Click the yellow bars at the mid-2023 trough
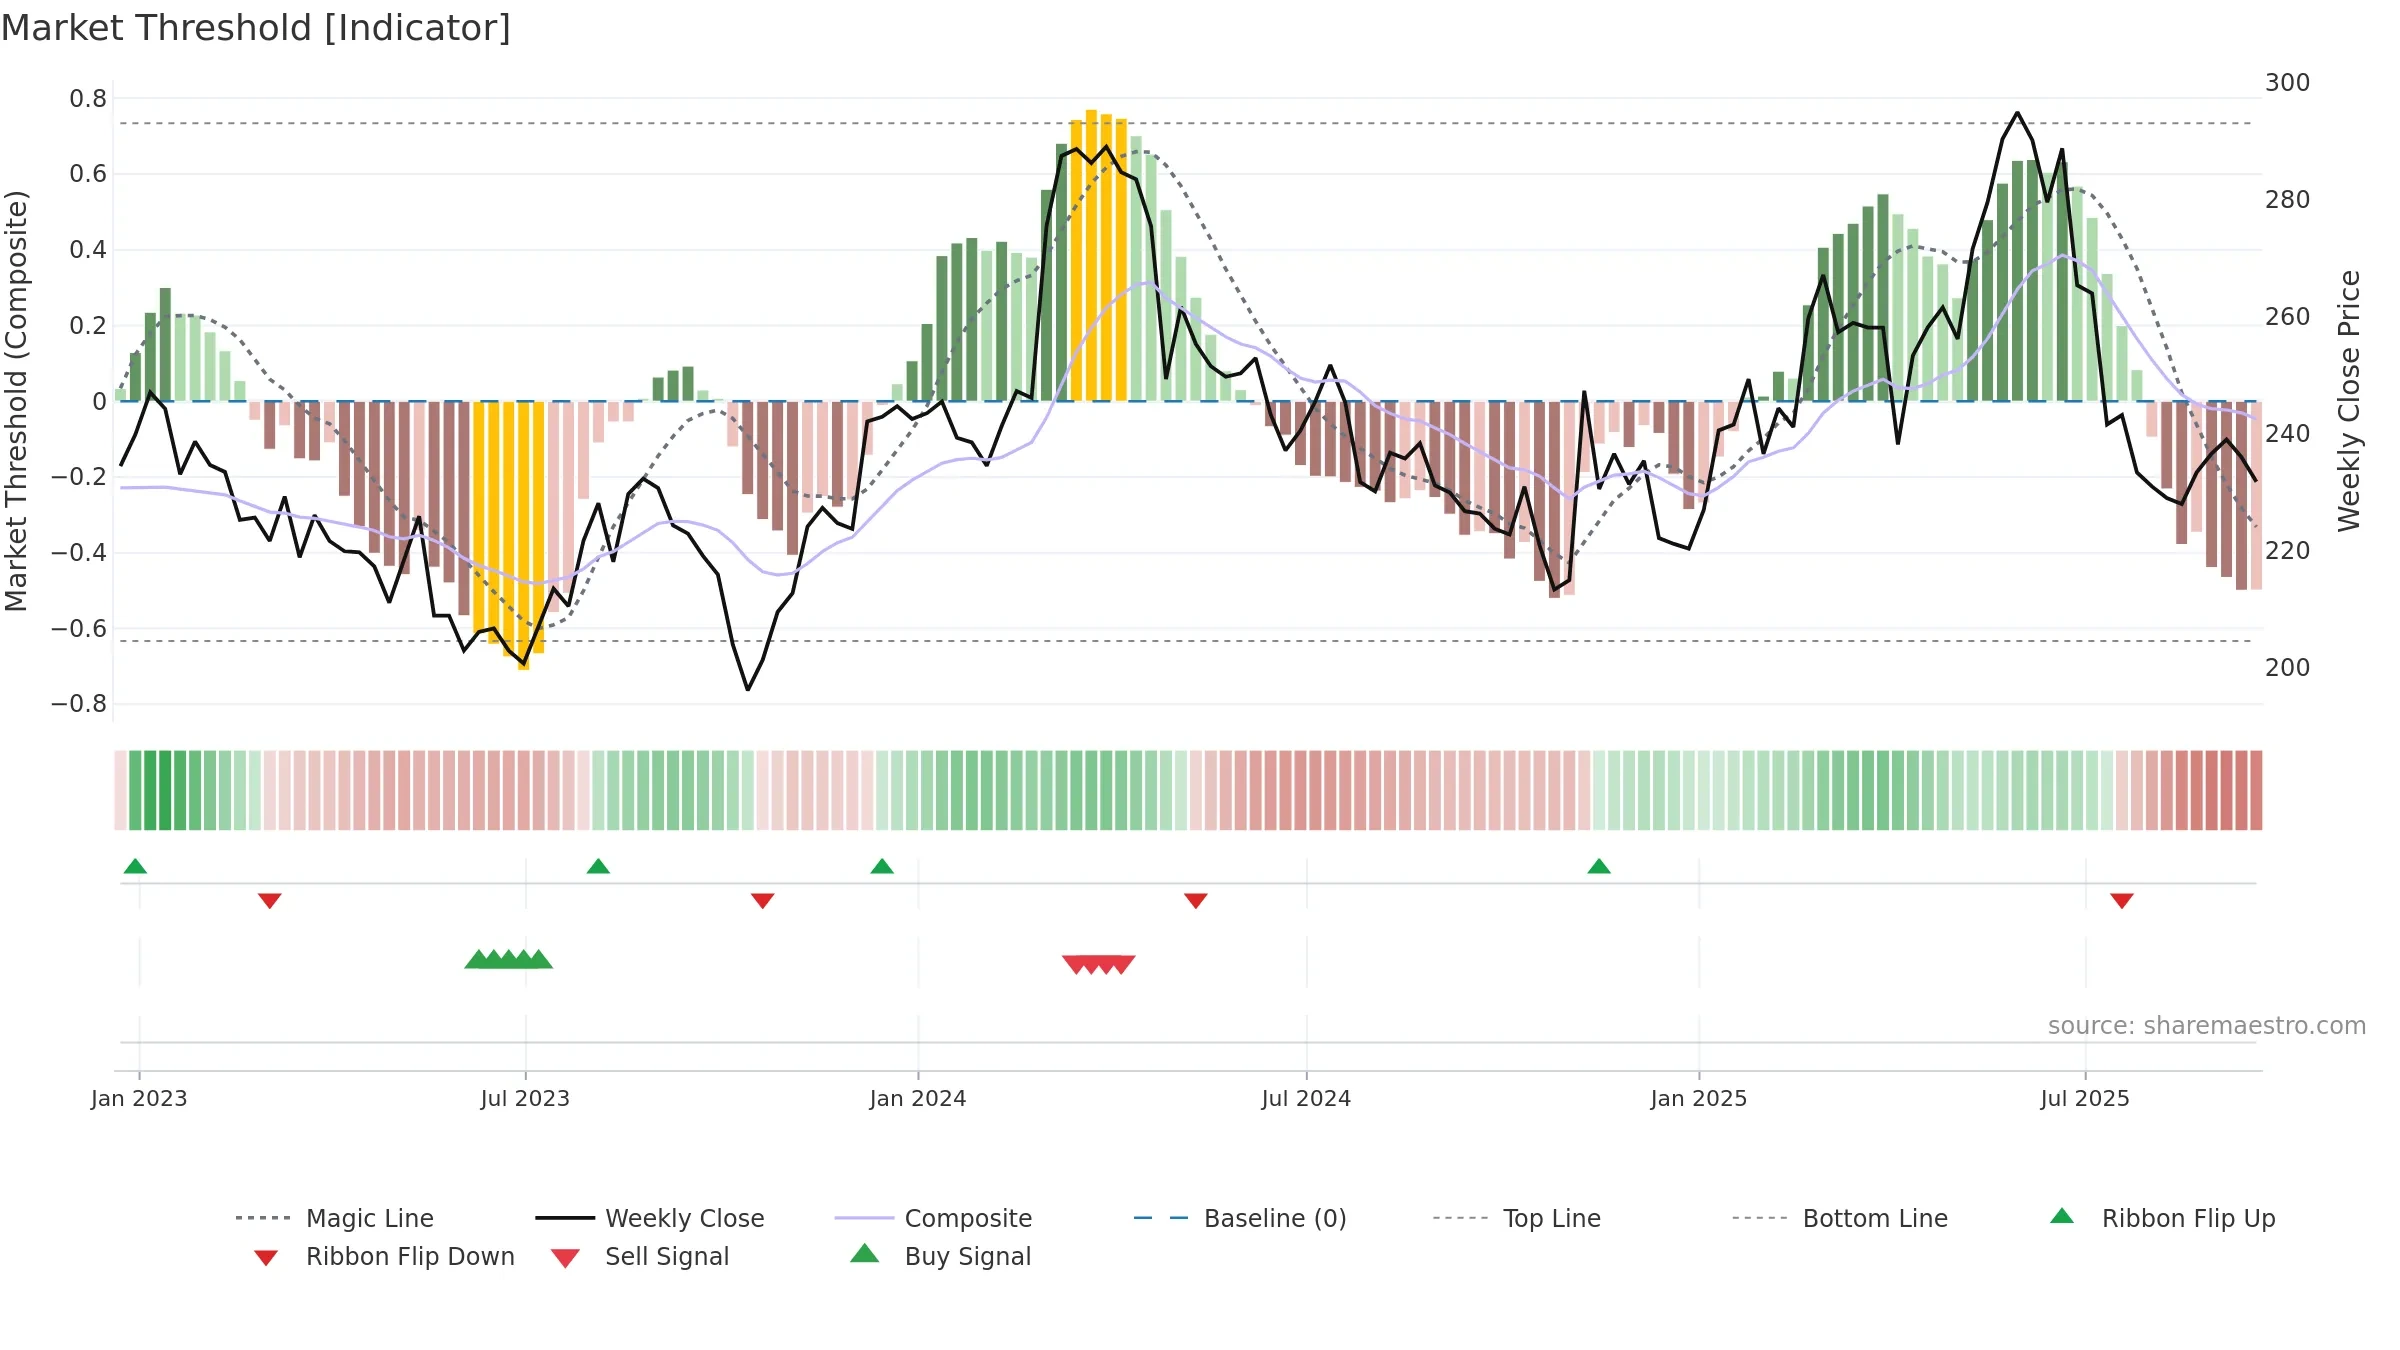Image resolution: width=2400 pixels, height=1350 pixels. pos(509,535)
